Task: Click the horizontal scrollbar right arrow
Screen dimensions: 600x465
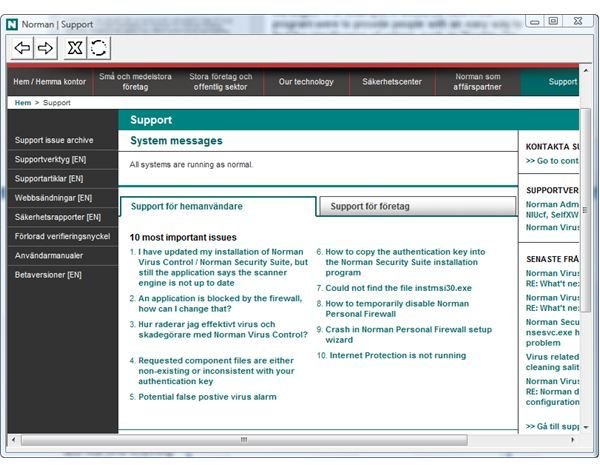Action: coord(572,440)
